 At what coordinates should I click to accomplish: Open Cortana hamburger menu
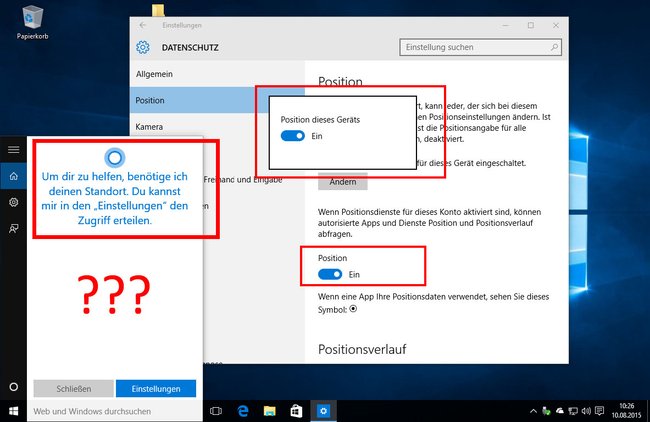(x=14, y=149)
